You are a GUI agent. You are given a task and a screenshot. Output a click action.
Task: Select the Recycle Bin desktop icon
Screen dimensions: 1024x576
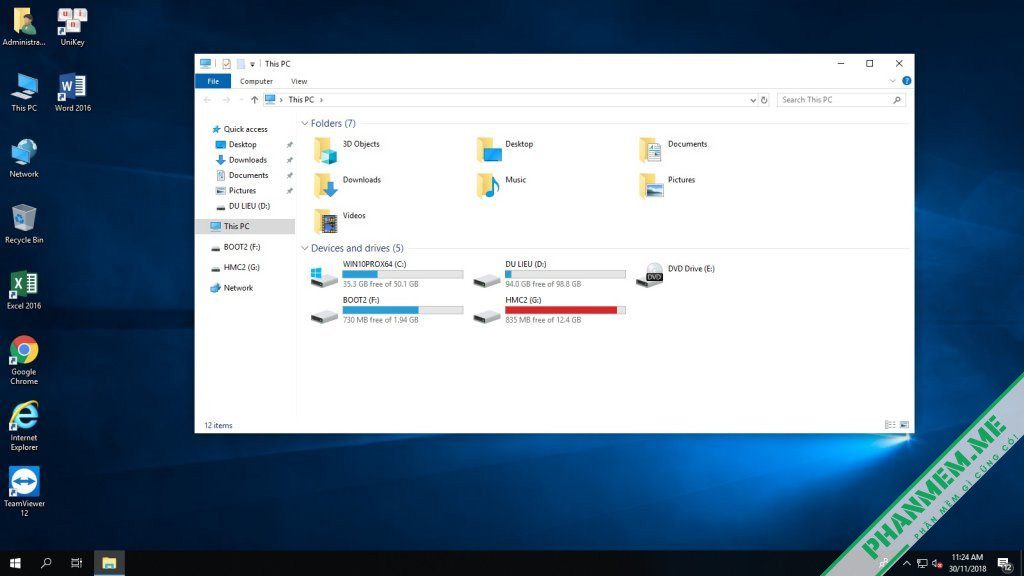tap(24, 224)
